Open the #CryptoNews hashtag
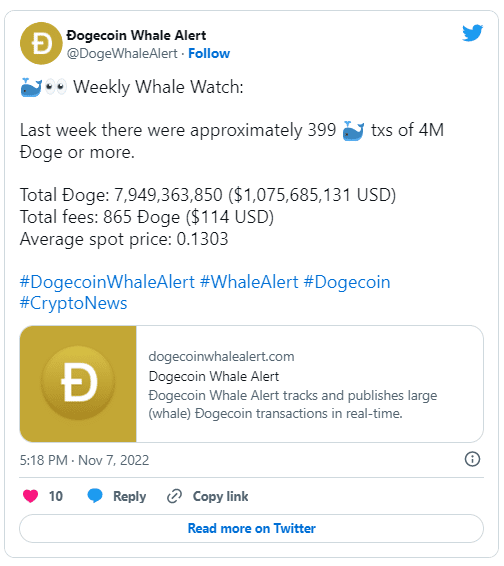504x566 pixels. (x=73, y=303)
